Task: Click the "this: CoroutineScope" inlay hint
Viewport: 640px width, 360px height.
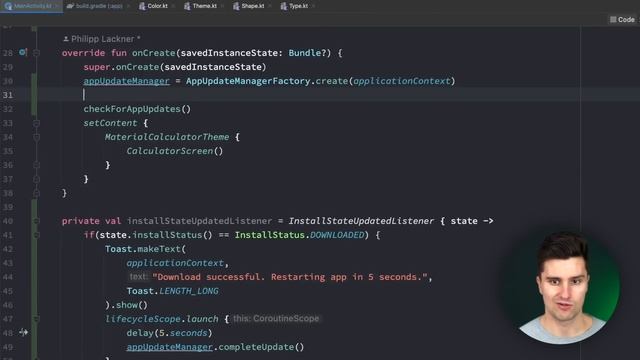Action: coord(276,318)
